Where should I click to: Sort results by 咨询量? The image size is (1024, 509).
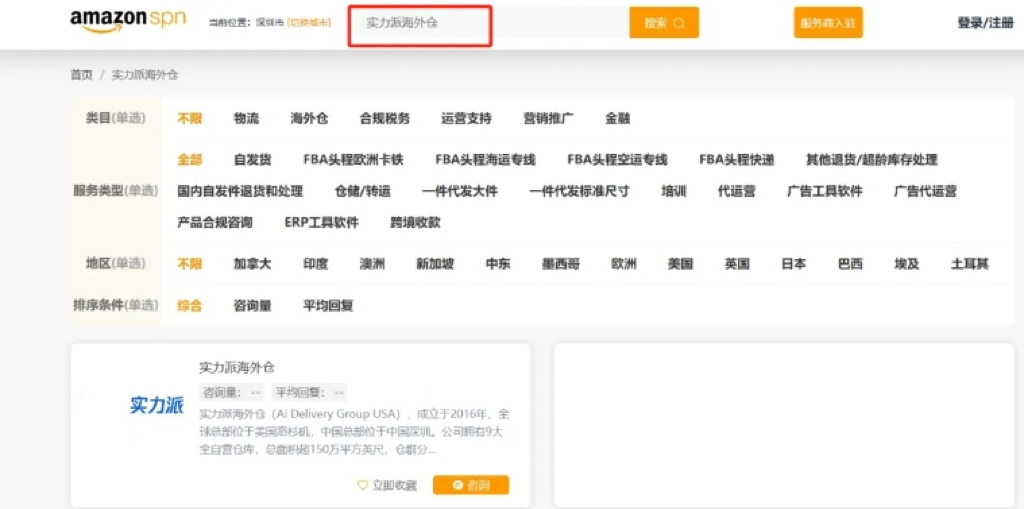(253, 305)
